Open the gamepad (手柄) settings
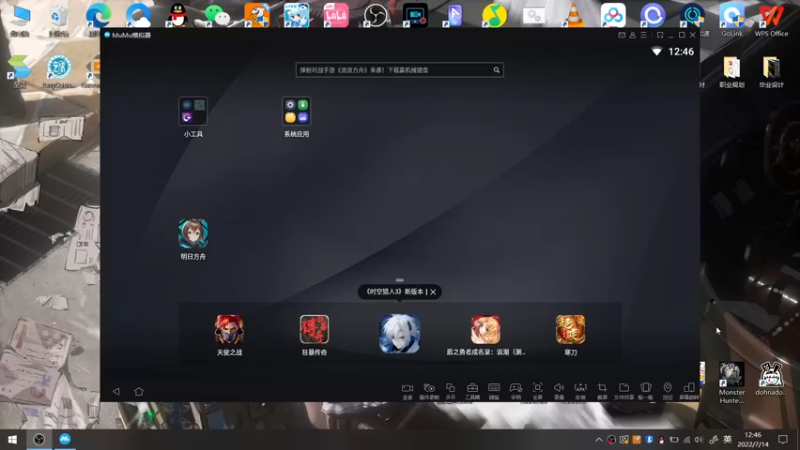This screenshot has height=450, width=800. pos(516,388)
